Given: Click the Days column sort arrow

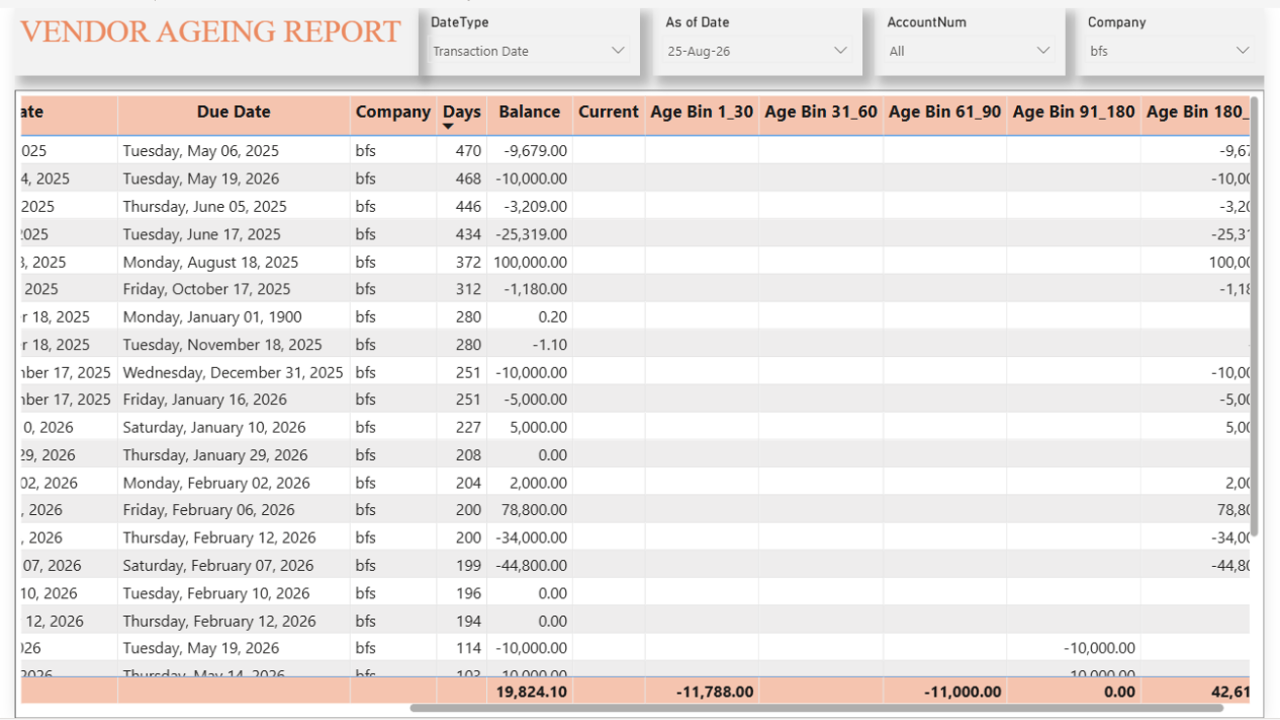Looking at the screenshot, I should coord(448,127).
